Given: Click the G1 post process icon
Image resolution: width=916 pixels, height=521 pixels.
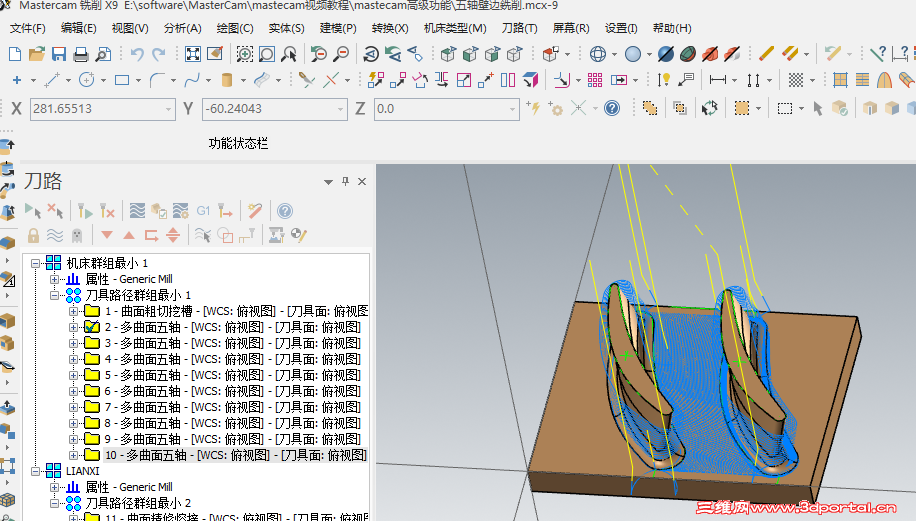Looking at the screenshot, I should [203, 211].
